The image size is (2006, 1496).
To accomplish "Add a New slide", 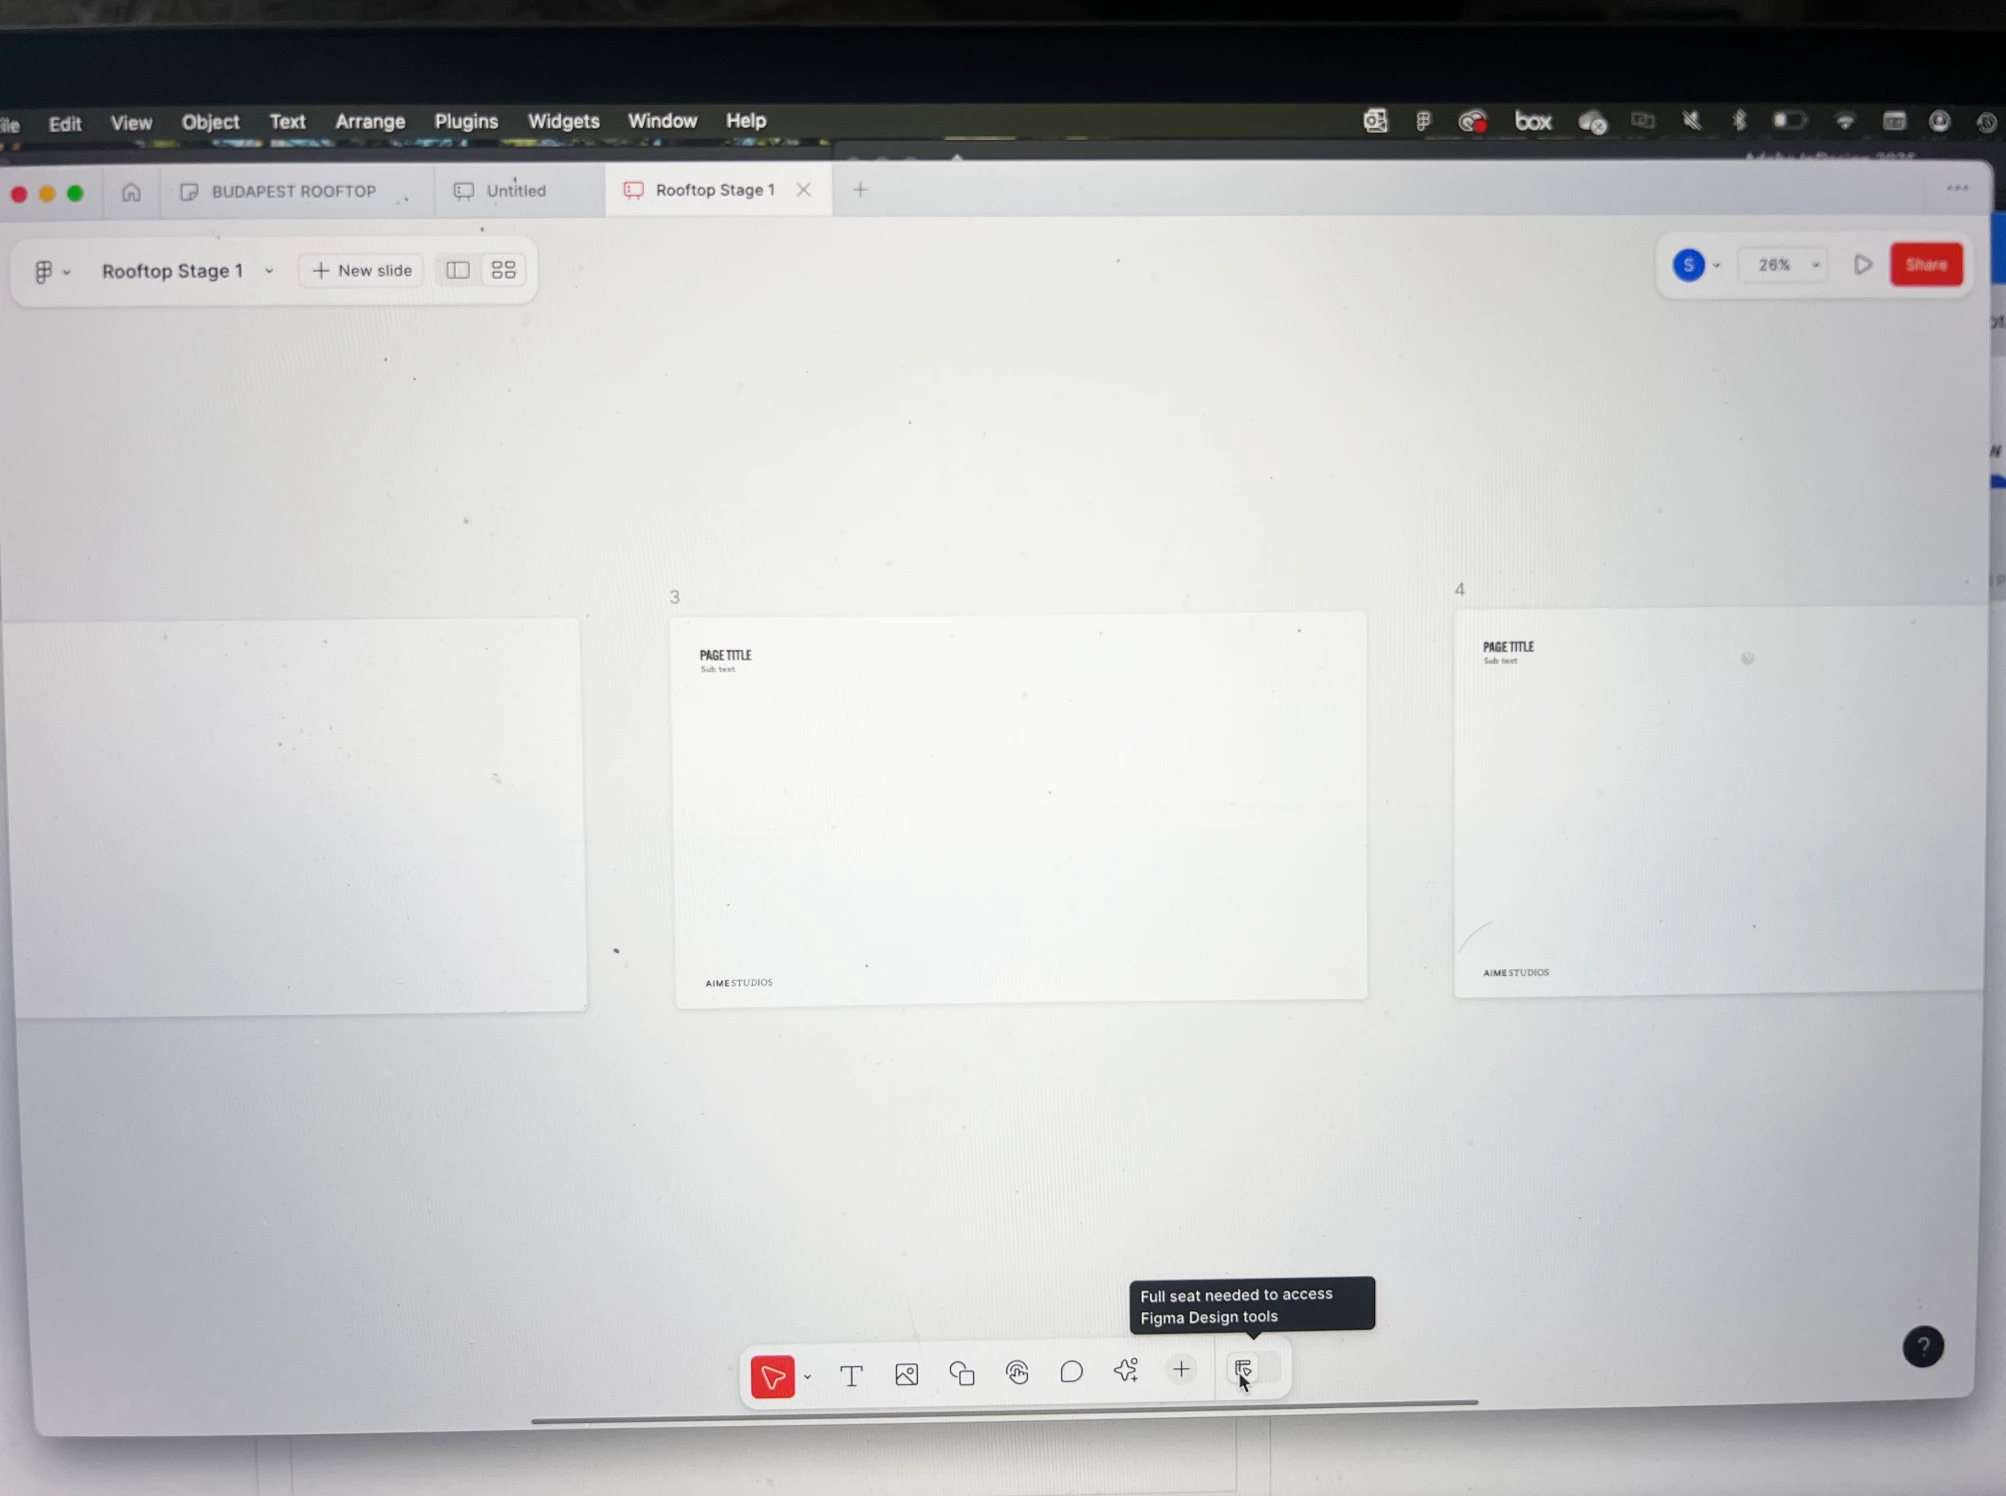I will pyautogui.click(x=362, y=270).
